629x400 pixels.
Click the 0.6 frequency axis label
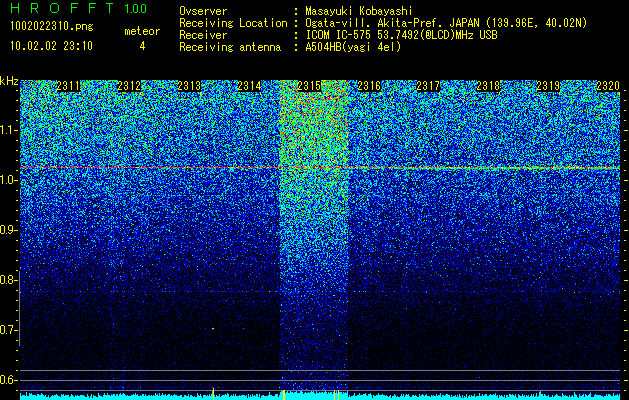click(x=8, y=380)
